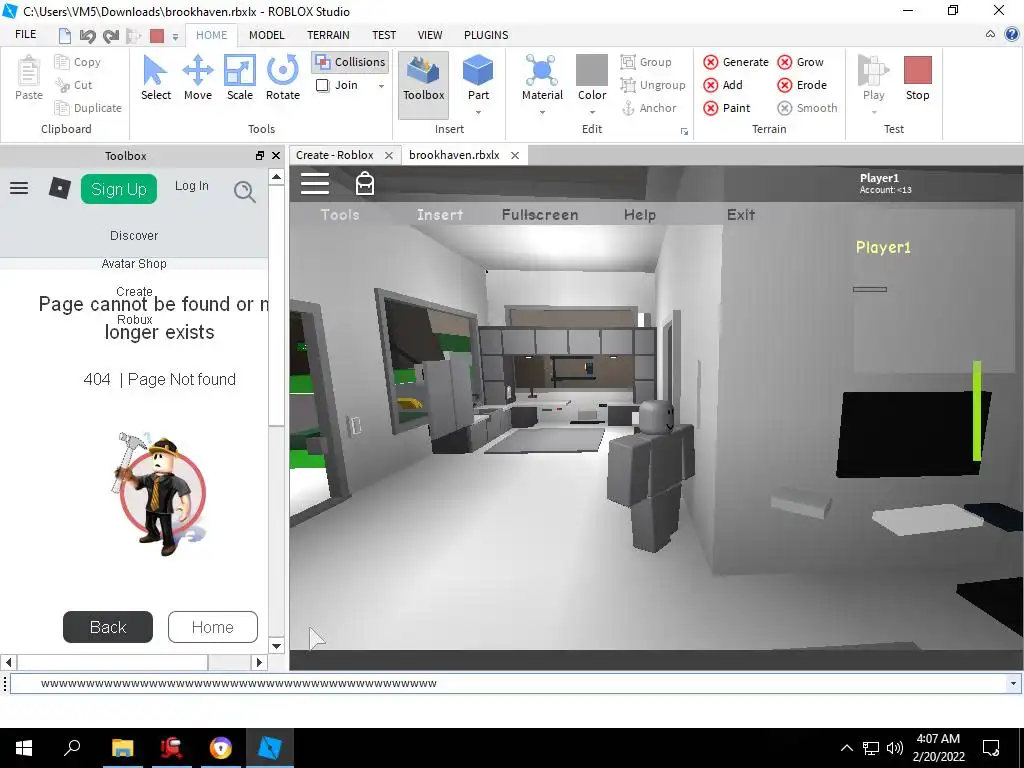Expand the Color dropdown arrow

coord(592,112)
